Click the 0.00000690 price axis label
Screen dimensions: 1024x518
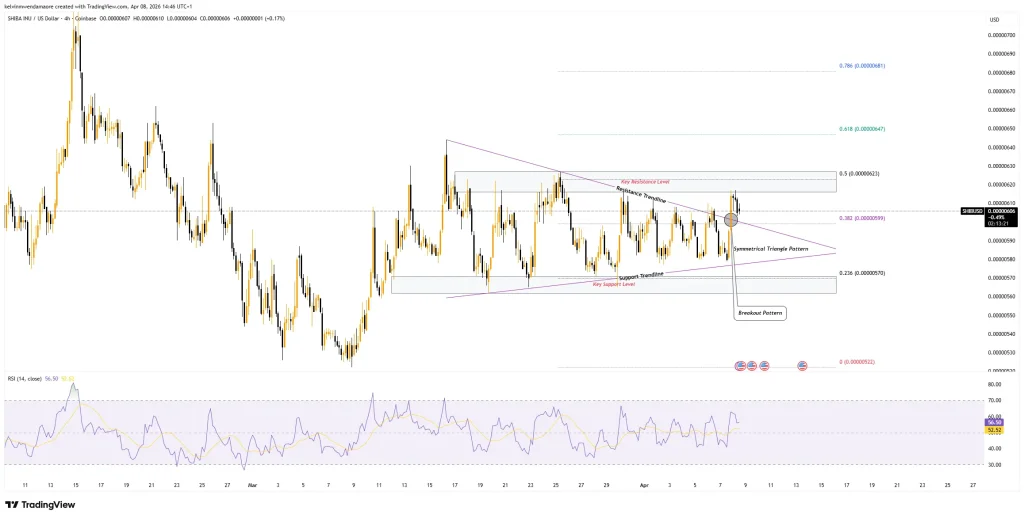coord(1001,54)
